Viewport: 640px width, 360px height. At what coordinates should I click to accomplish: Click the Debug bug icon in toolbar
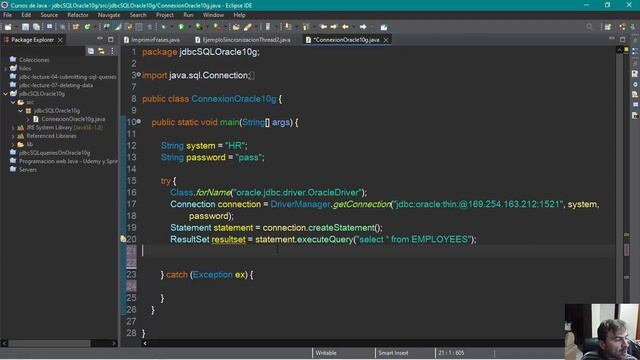point(163,27)
